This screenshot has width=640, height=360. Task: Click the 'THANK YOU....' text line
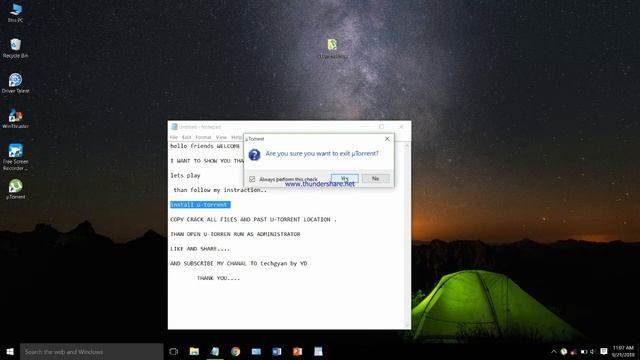click(218, 278)
